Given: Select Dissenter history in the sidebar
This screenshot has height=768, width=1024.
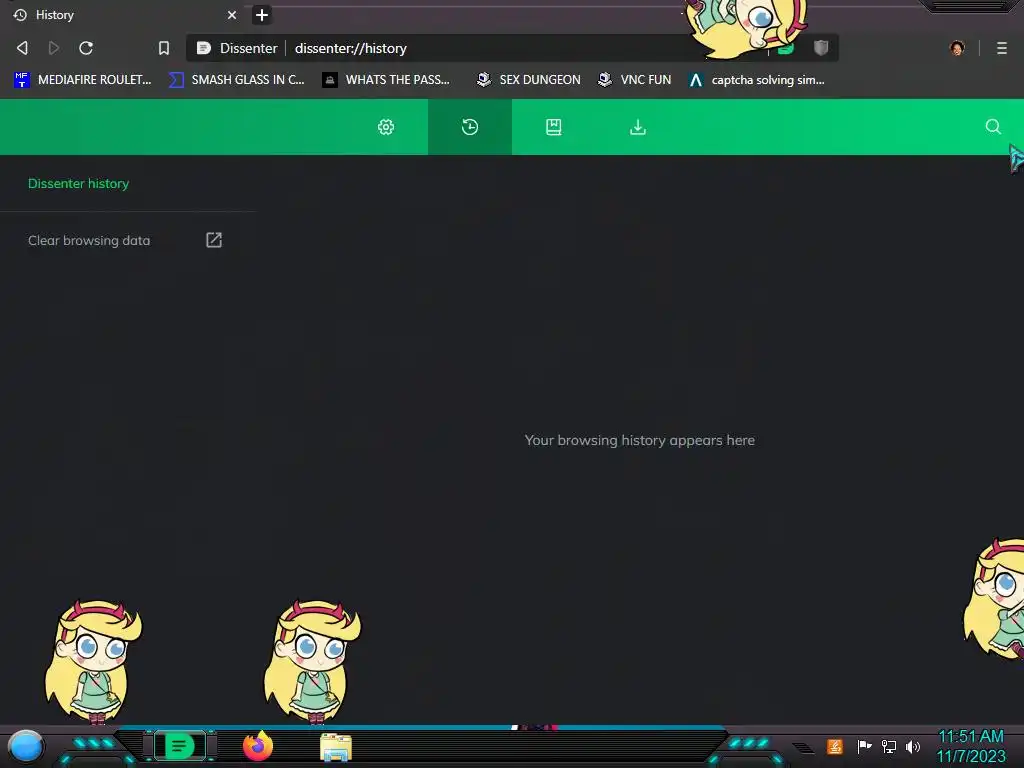Looking at the screenshot, I should (x=78, y=184).
